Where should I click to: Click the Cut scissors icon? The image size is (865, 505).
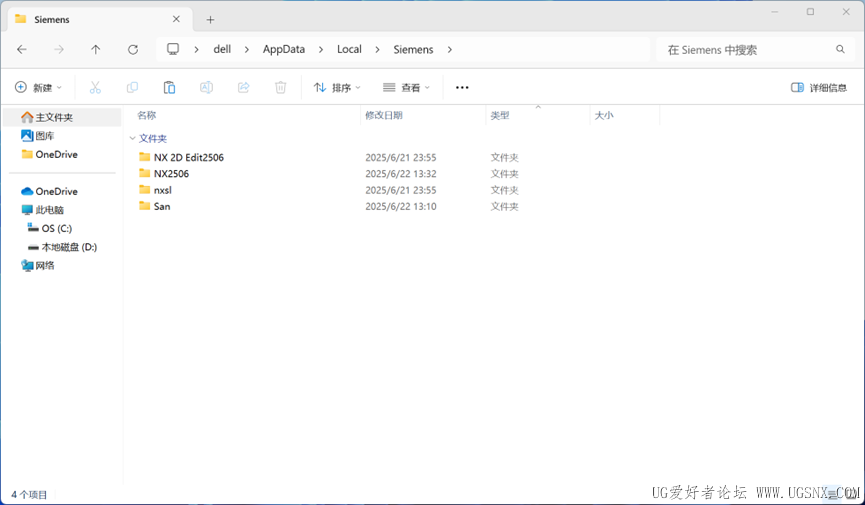[95, 87]
